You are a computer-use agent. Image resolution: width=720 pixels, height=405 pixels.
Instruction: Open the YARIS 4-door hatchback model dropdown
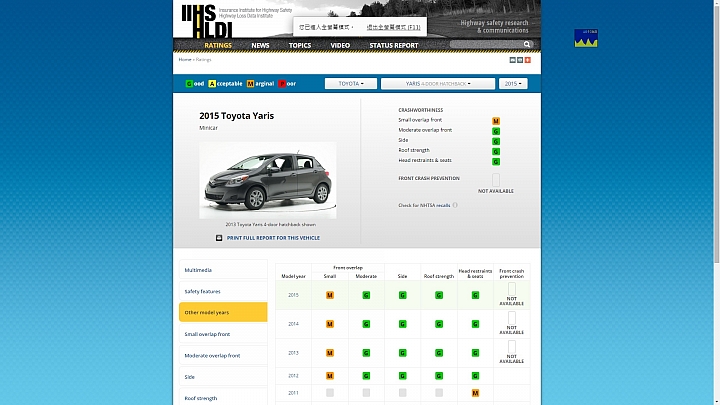tap(438, 84)
